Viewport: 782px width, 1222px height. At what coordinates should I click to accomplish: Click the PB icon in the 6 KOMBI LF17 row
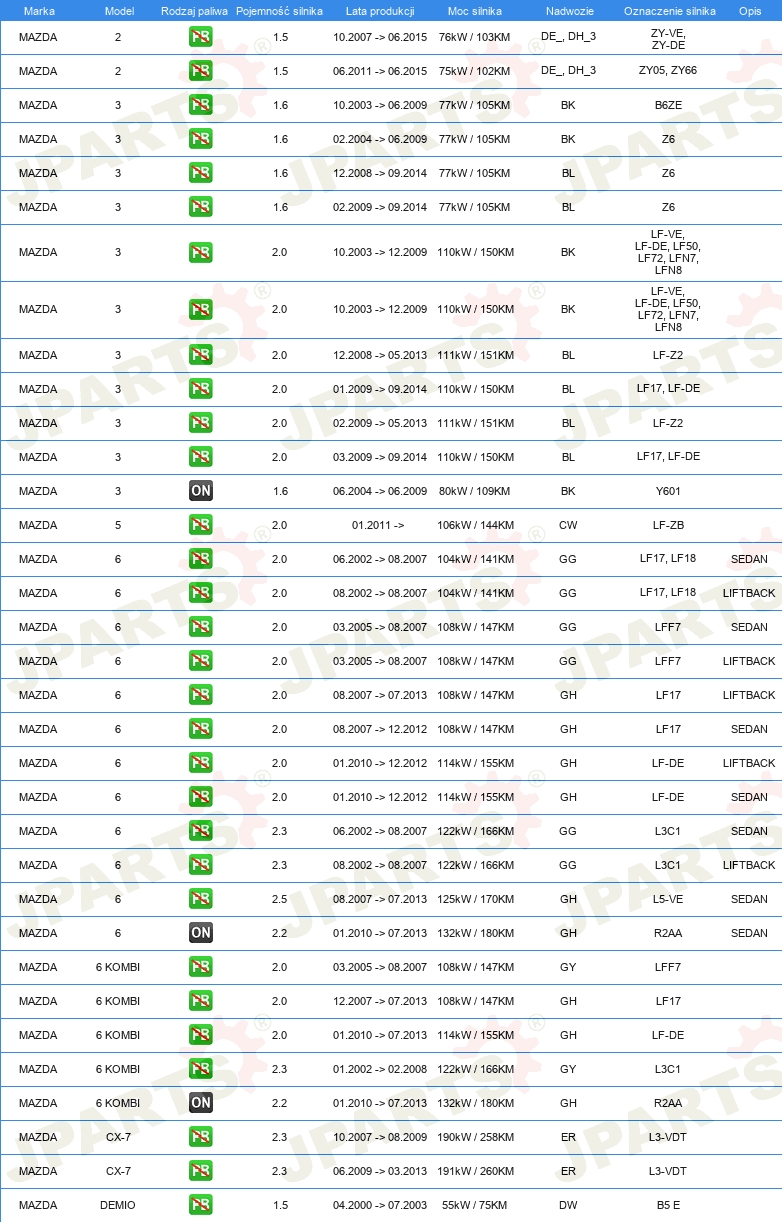pyautogui.click(x=201, y=1002)
